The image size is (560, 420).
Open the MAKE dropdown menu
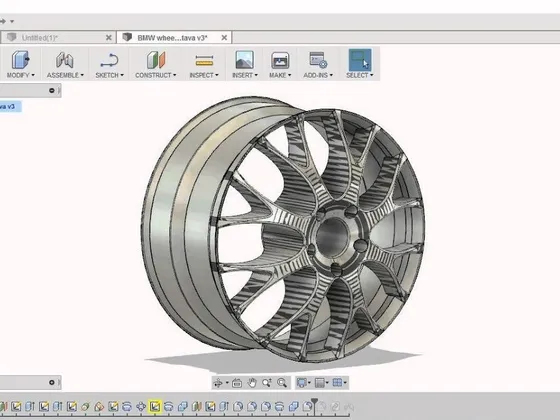point(280,75)
